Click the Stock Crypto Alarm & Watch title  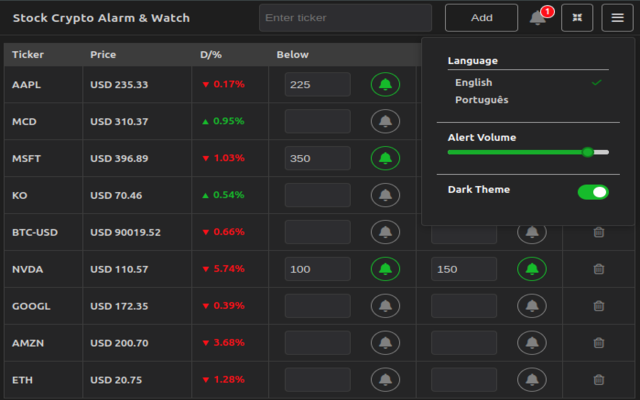tap(101, 18)
